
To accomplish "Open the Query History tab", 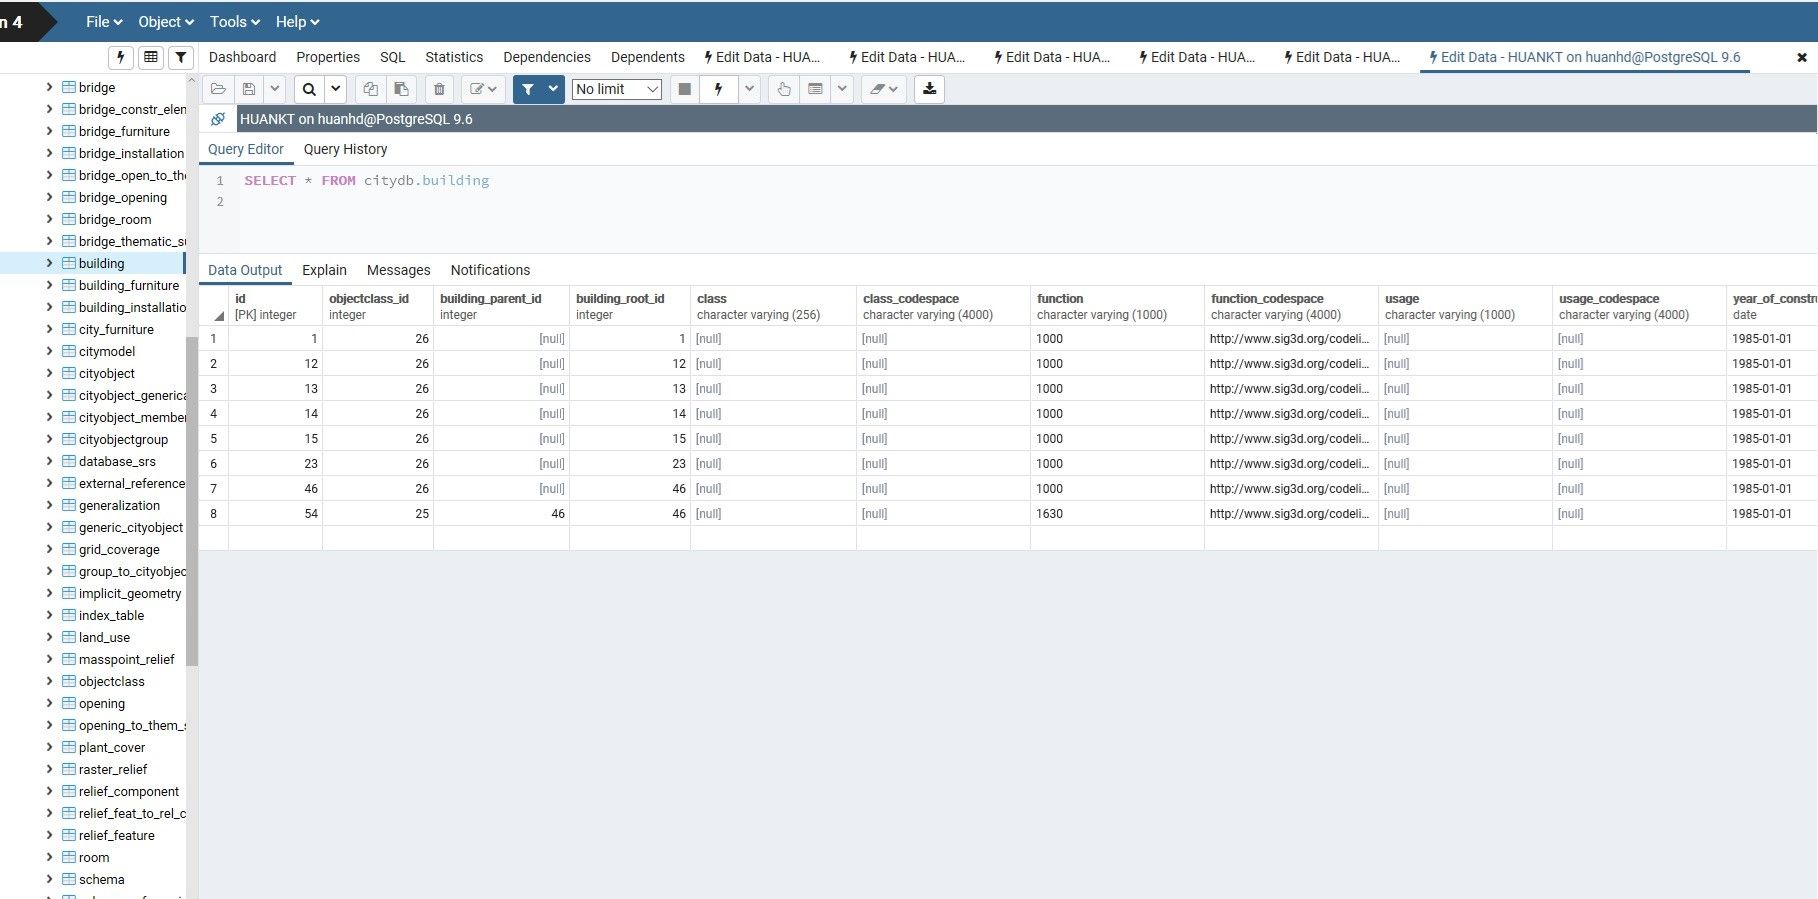I will 345,149.
